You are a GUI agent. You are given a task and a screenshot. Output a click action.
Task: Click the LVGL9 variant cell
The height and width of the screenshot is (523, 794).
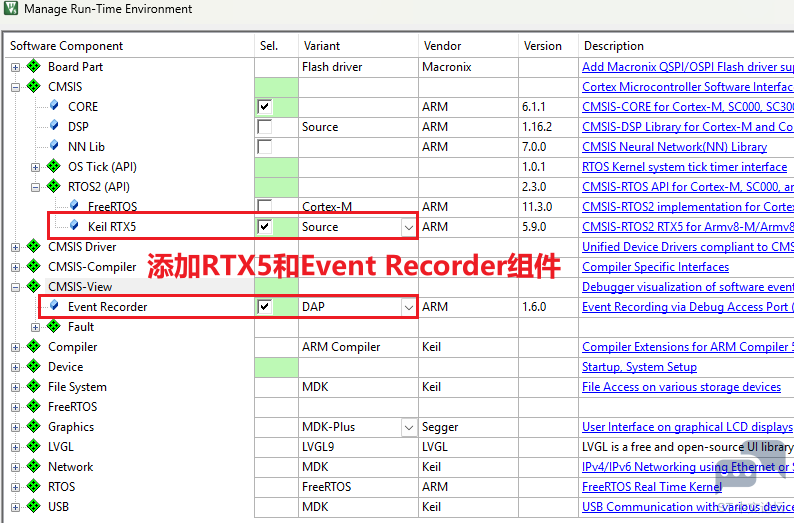tap(358, 447)
